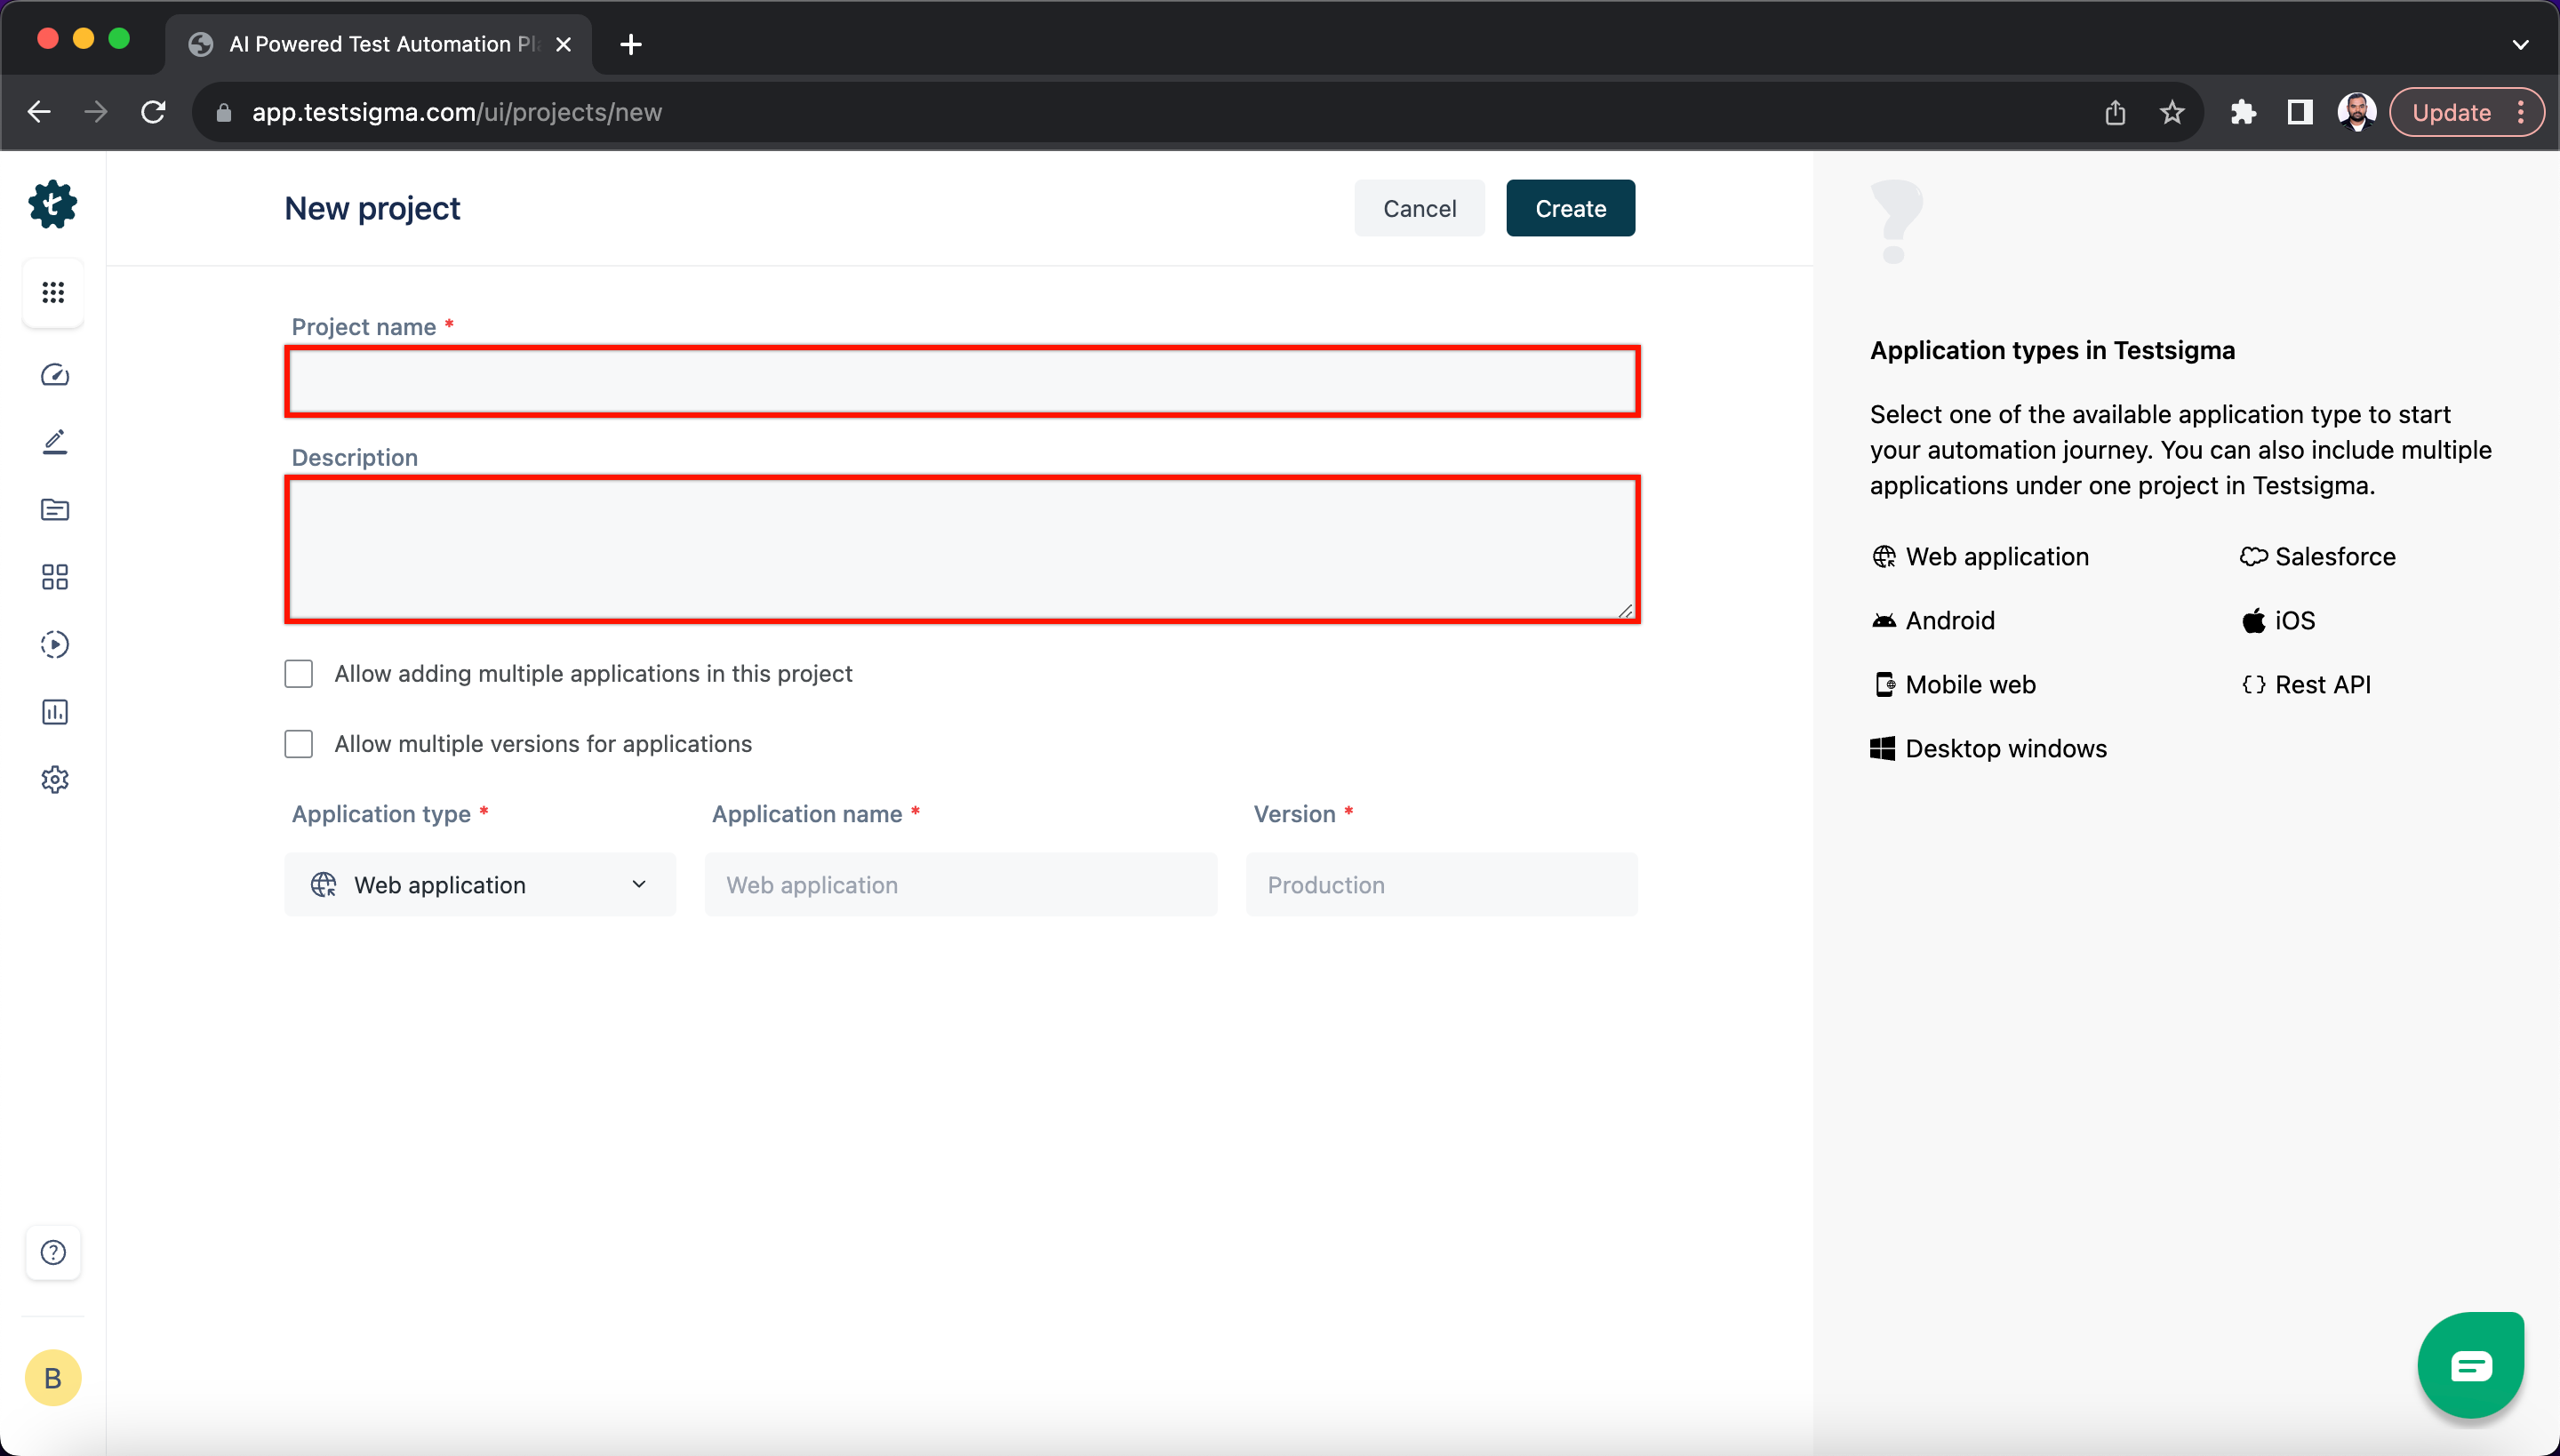Open the reports bar chart icon
This screenshot has width=2560, height=1456.
tap(55, 712)
